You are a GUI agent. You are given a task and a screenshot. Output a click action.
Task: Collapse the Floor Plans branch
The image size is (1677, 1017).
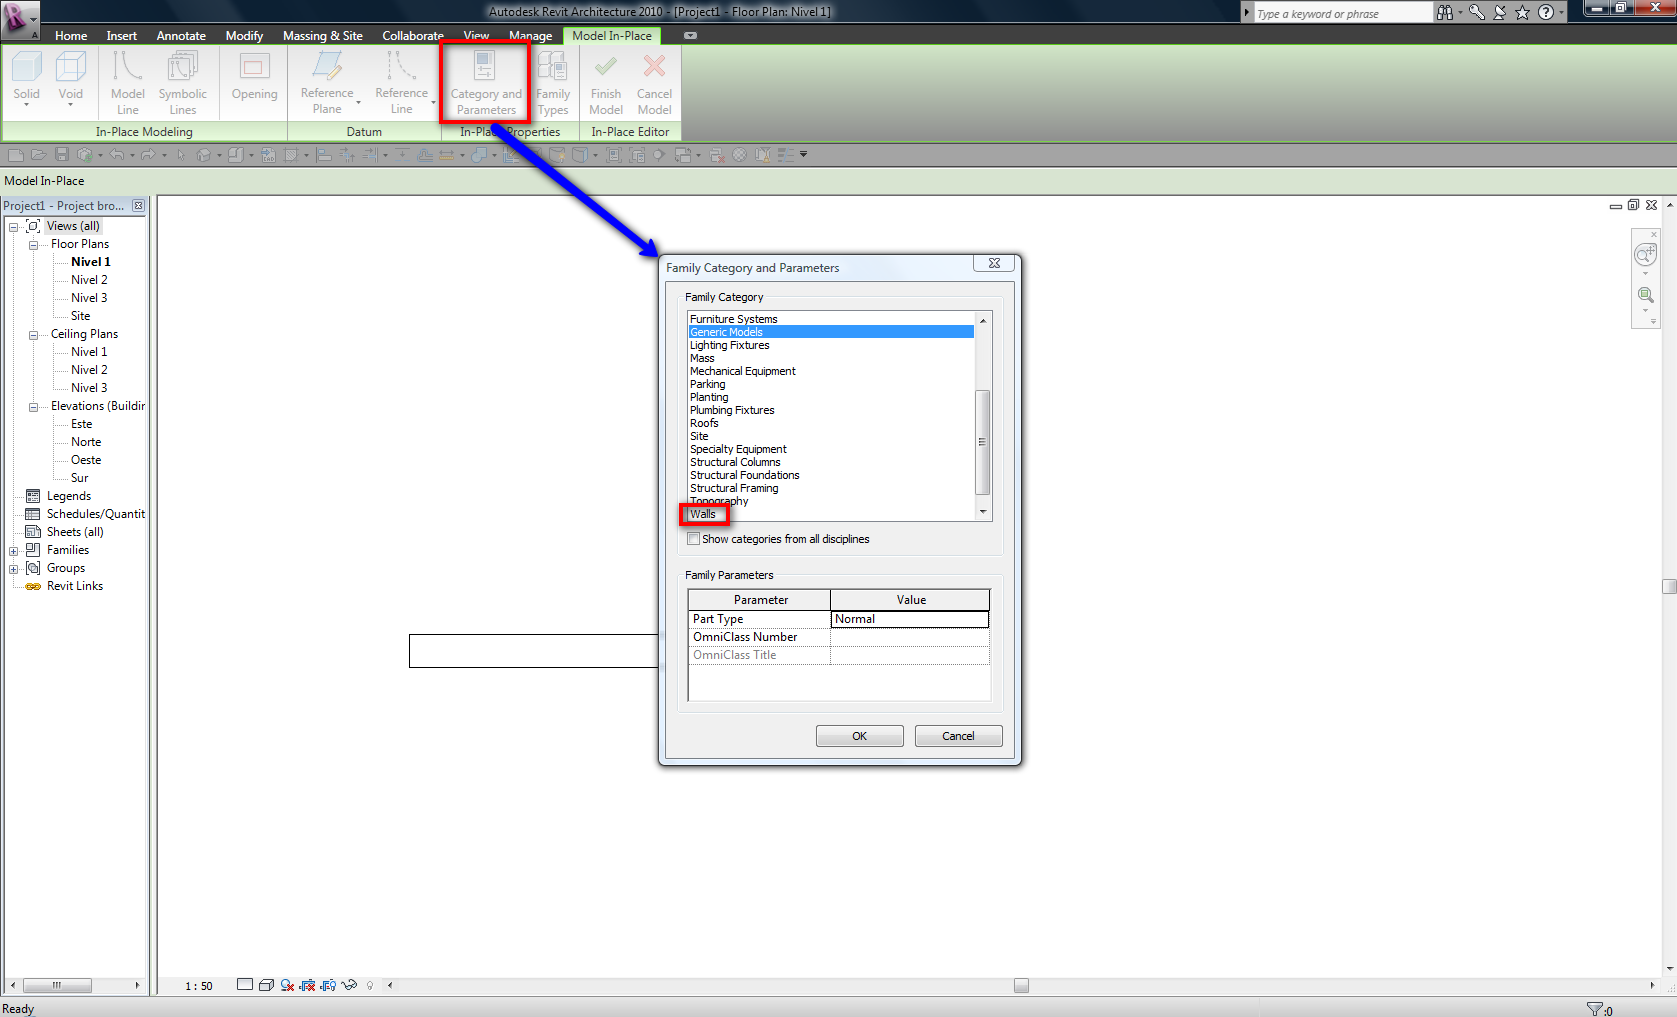pos(33,245)
